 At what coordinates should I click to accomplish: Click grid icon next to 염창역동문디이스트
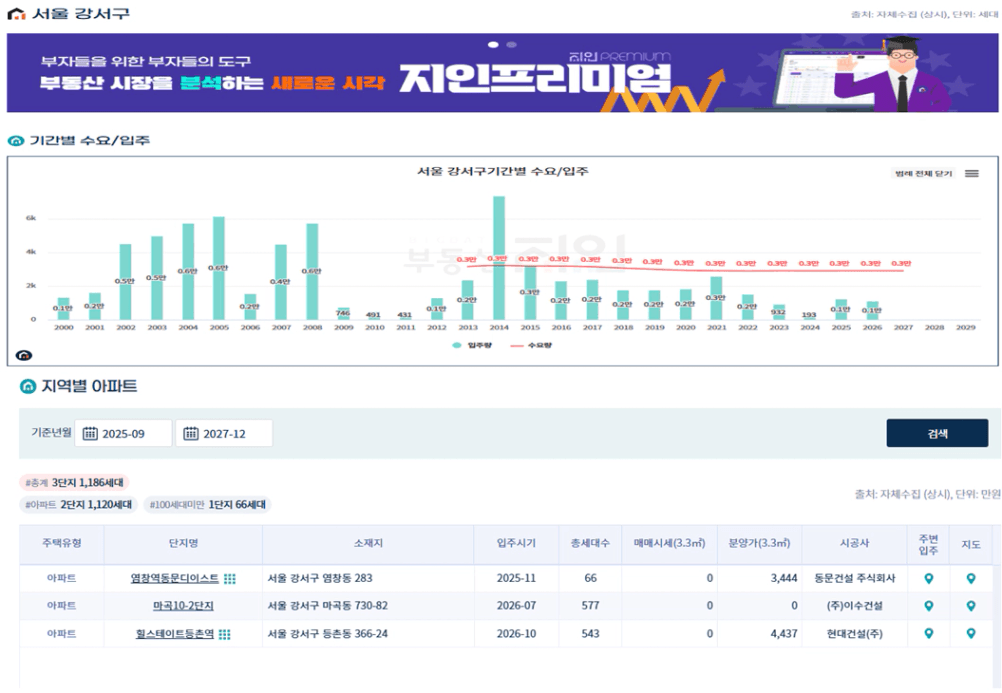(229, 579)
